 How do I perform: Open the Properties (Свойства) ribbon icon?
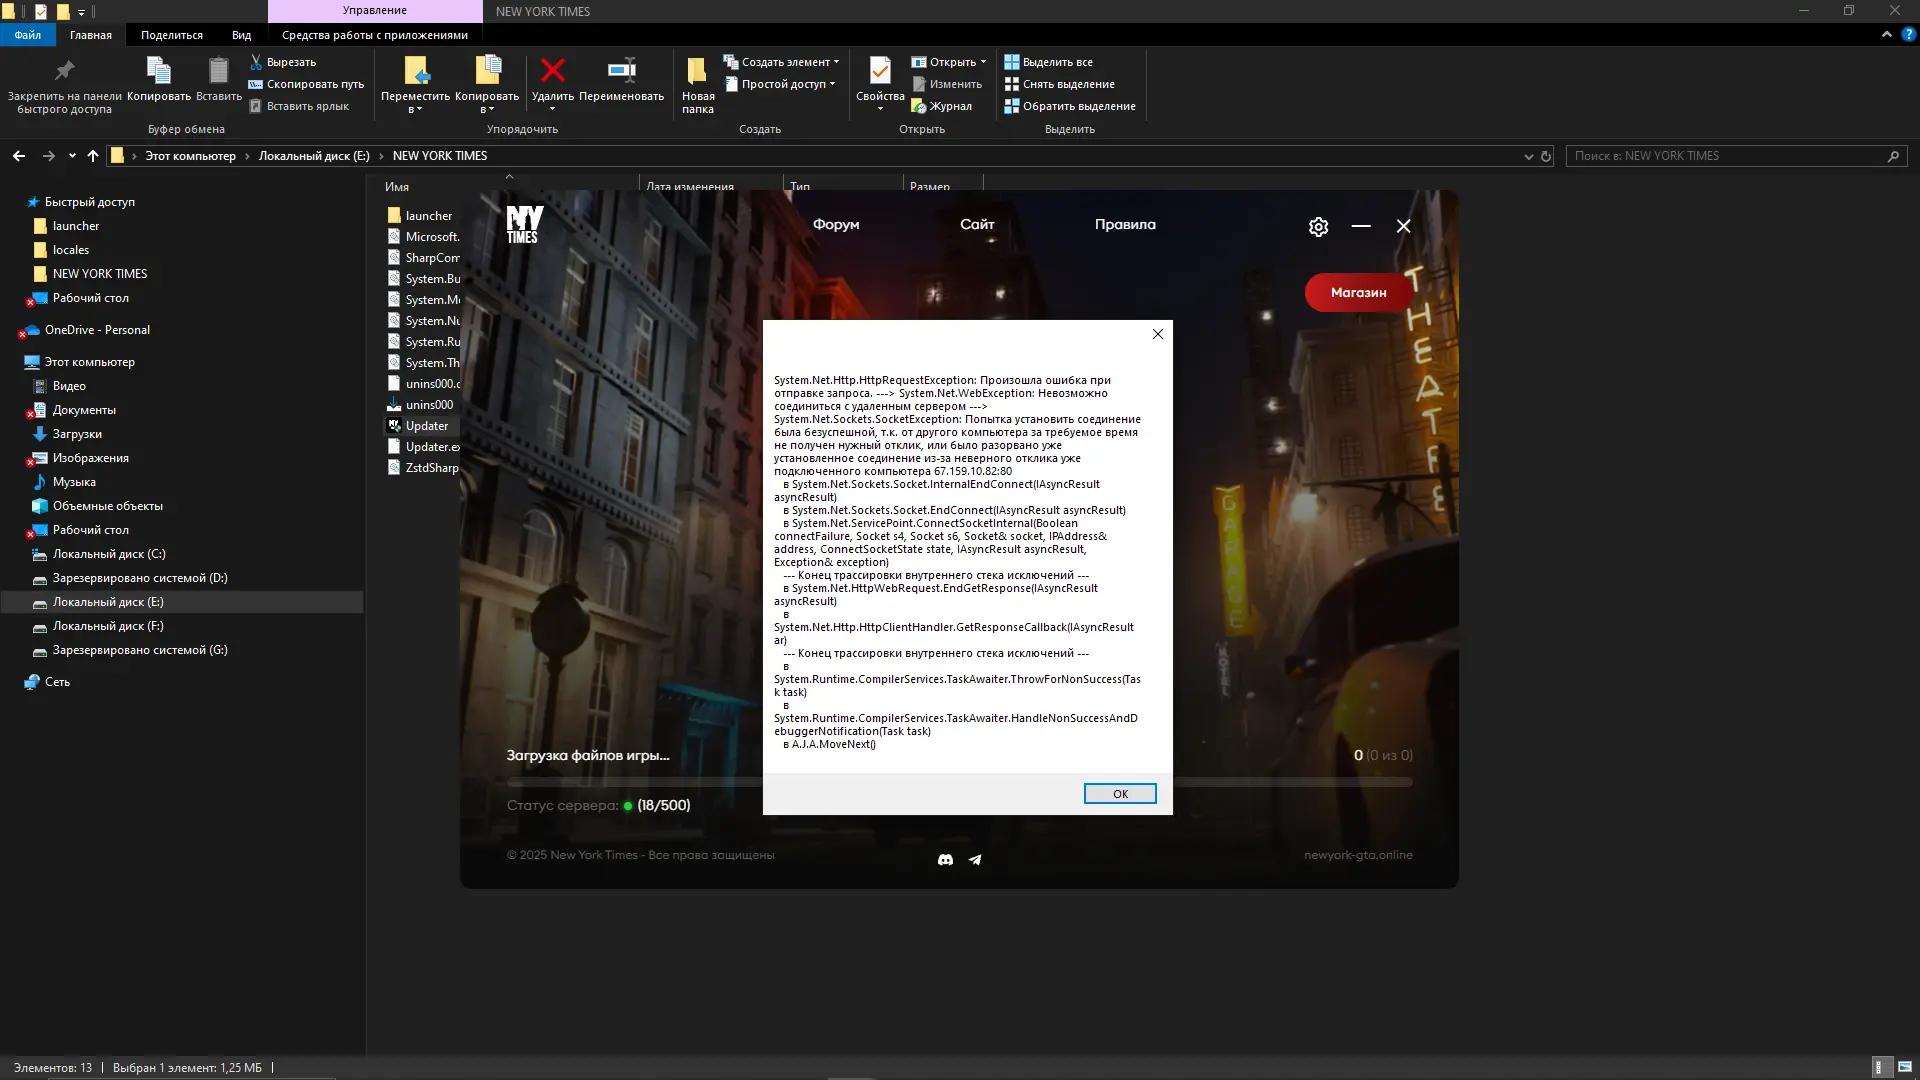click(880, 74)
